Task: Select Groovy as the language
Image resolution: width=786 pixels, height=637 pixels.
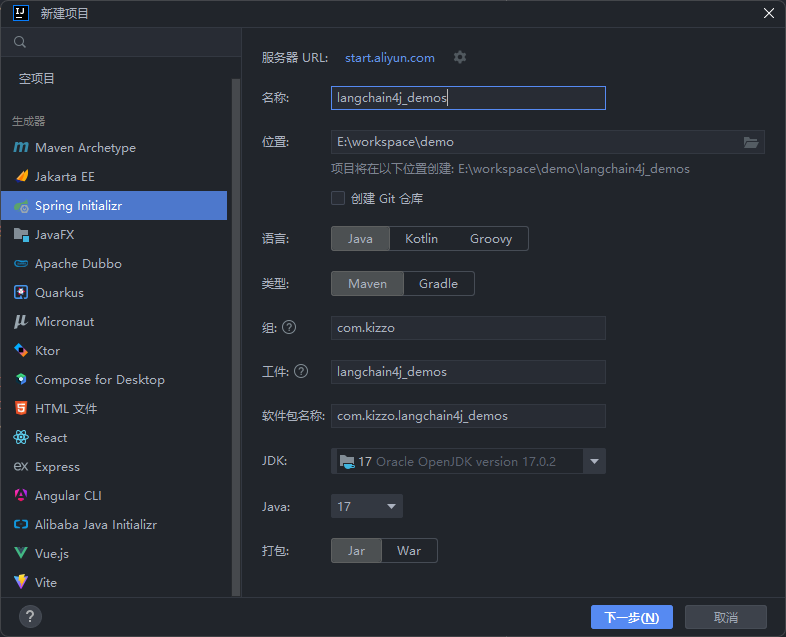Action: tap(491, 239)
